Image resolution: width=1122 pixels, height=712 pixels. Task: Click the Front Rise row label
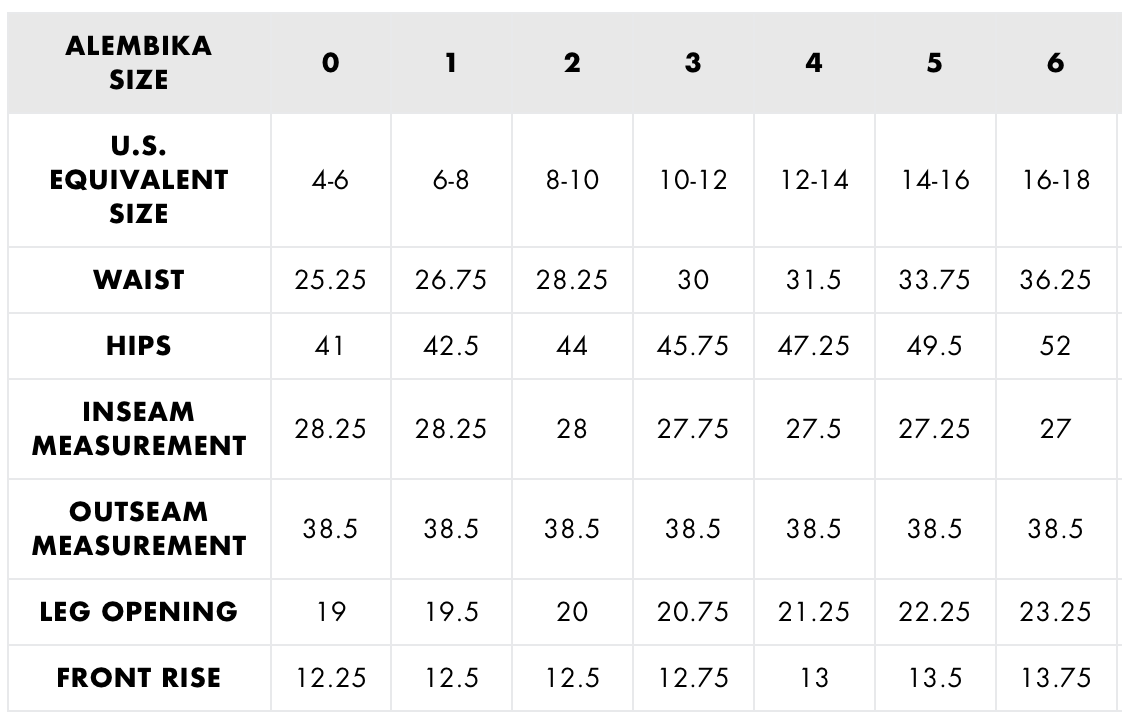[x=139, y=678]
